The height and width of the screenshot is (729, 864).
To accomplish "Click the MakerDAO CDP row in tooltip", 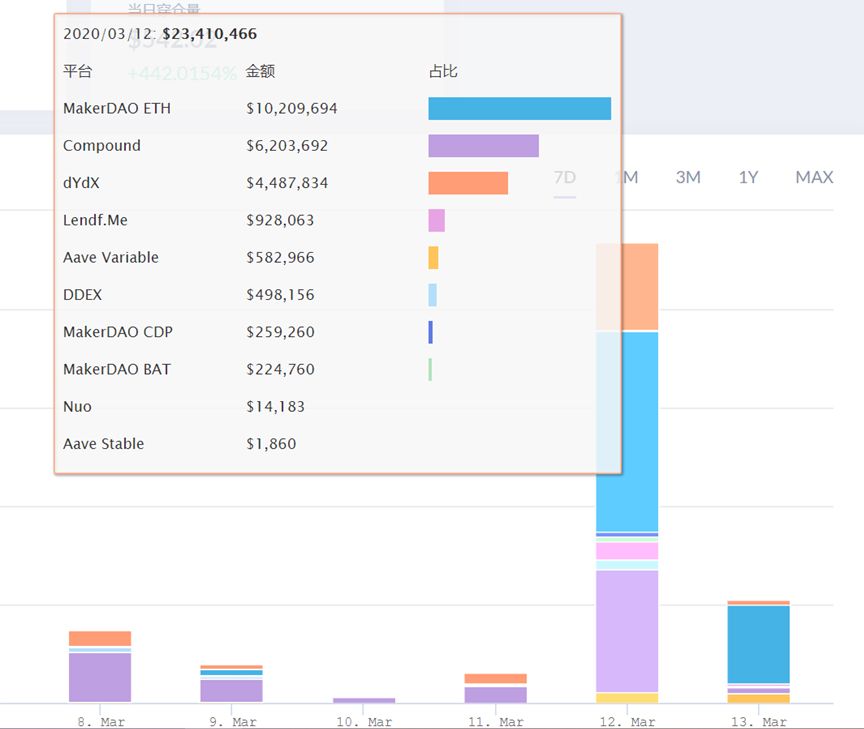I will (337, 332).
